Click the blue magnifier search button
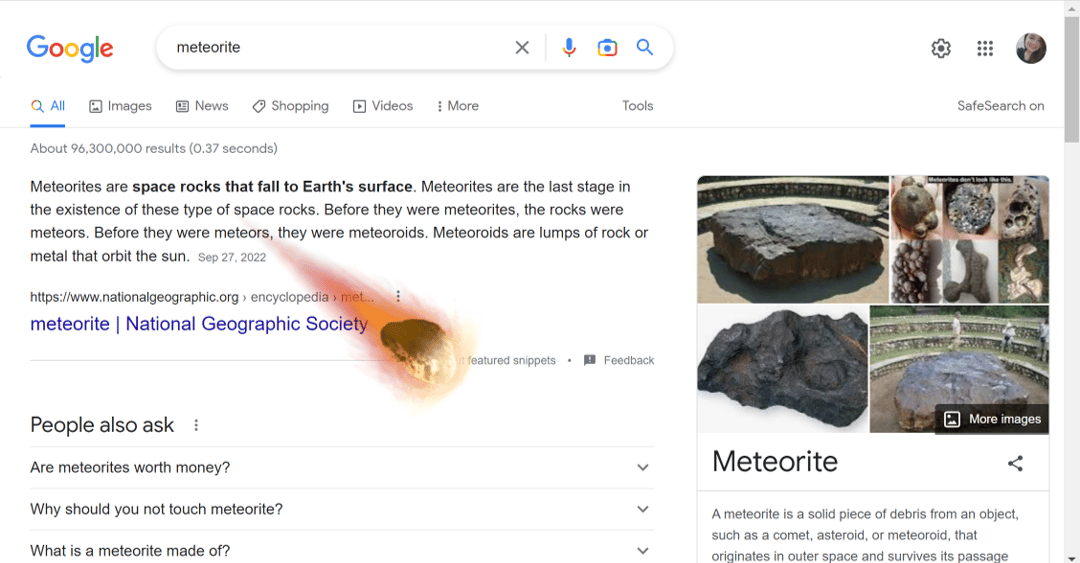 tap(645, 48)
